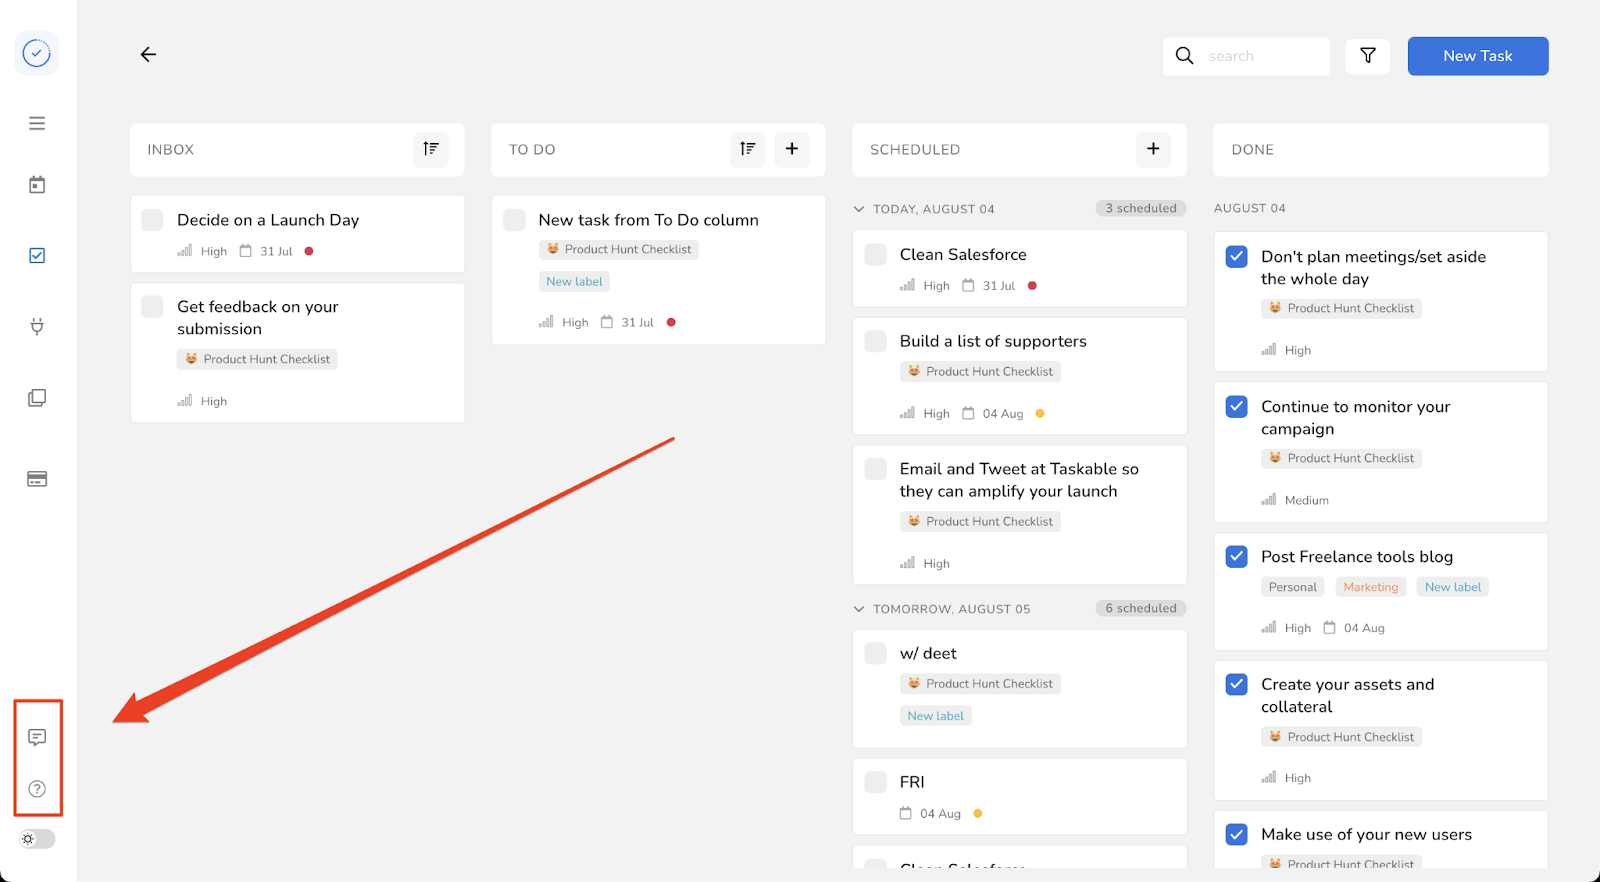Open integrations plug icon in sidebar
The width and height of the screenshot is (1600, 882).
[x=37, y=326]
